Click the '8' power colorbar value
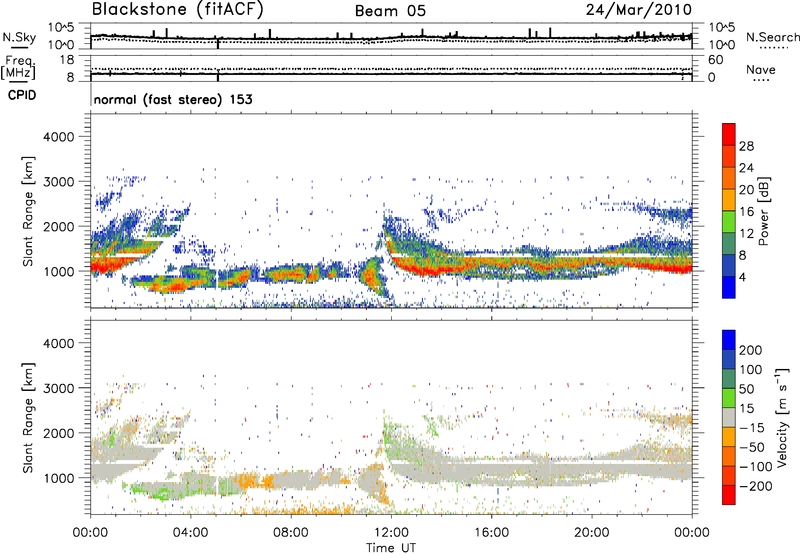The image size is (800, 554). coord(742,256)
